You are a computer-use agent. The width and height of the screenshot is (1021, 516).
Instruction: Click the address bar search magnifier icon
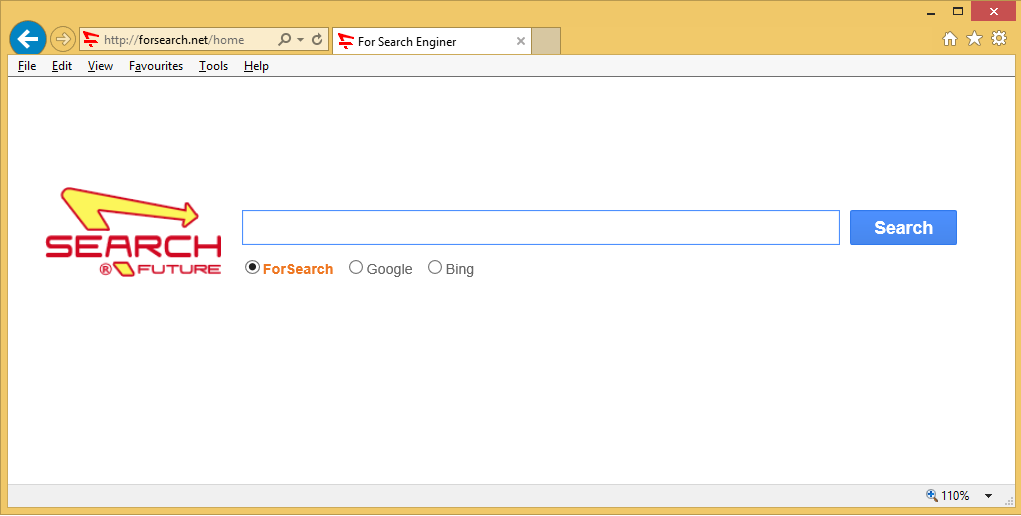pyautogui.click(x=284, y=40)
